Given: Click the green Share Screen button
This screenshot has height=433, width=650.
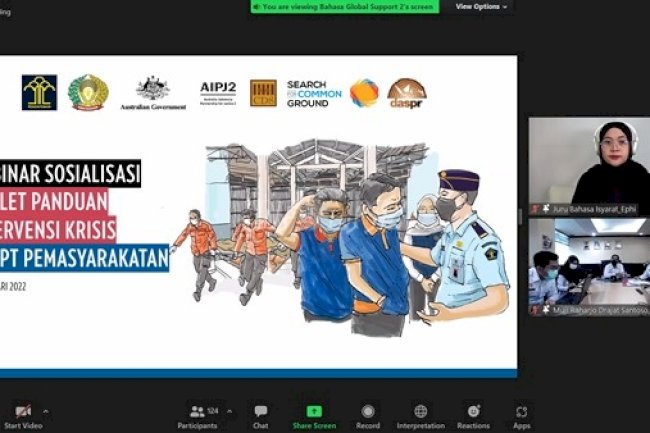Looking at the screenshot, I should pyautogui.click(x=314, y=415).
